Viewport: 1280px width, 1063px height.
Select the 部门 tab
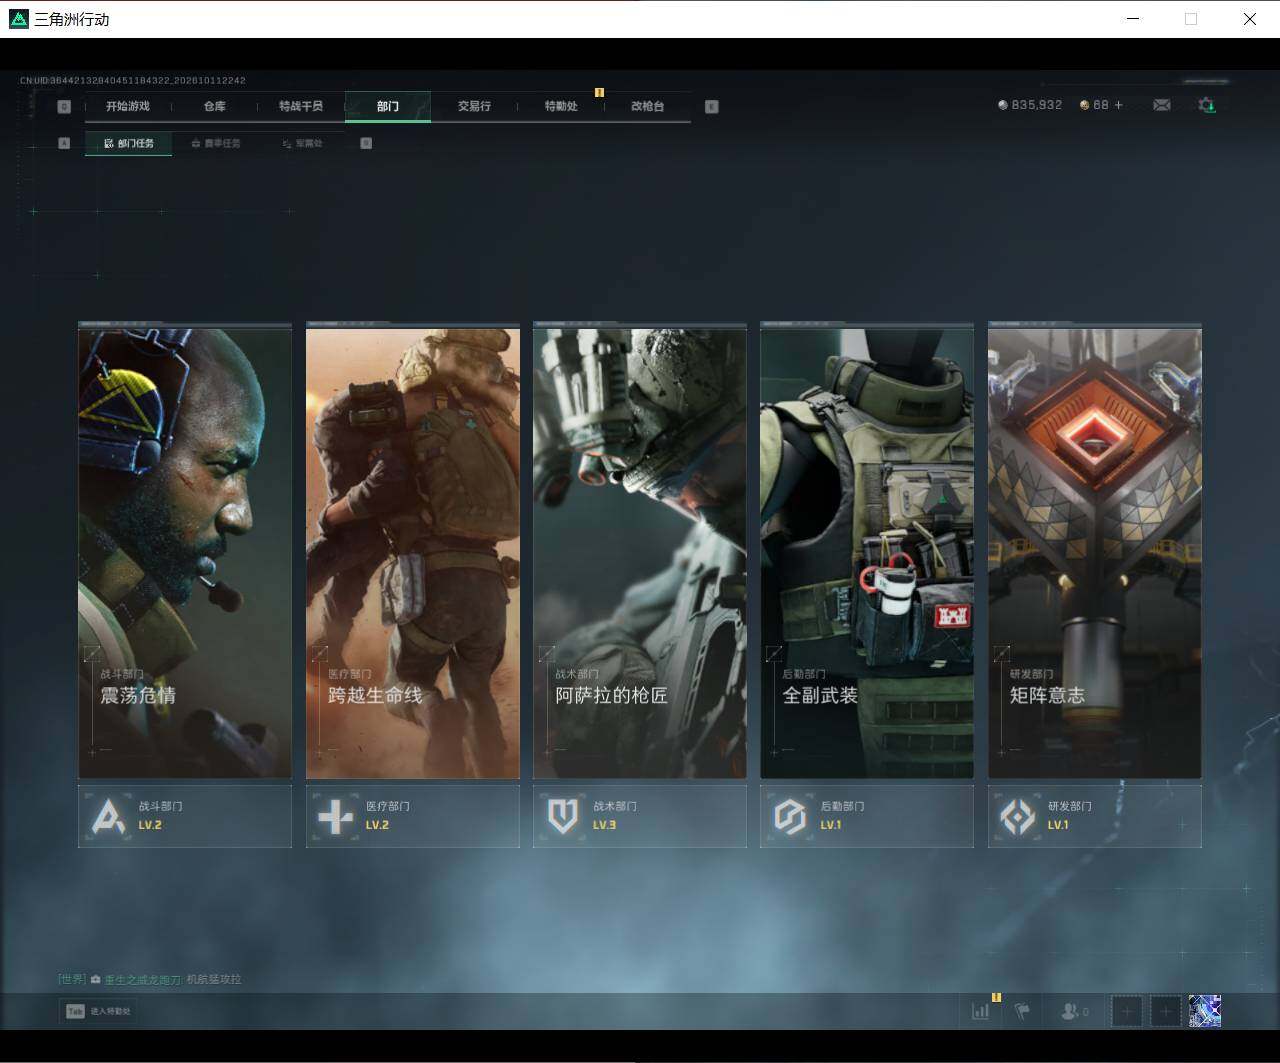click(x=388, y=106)
